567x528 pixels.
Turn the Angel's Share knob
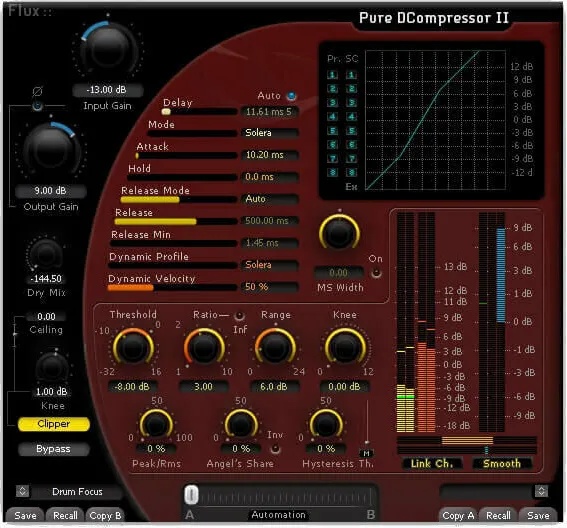coord(241,425)
